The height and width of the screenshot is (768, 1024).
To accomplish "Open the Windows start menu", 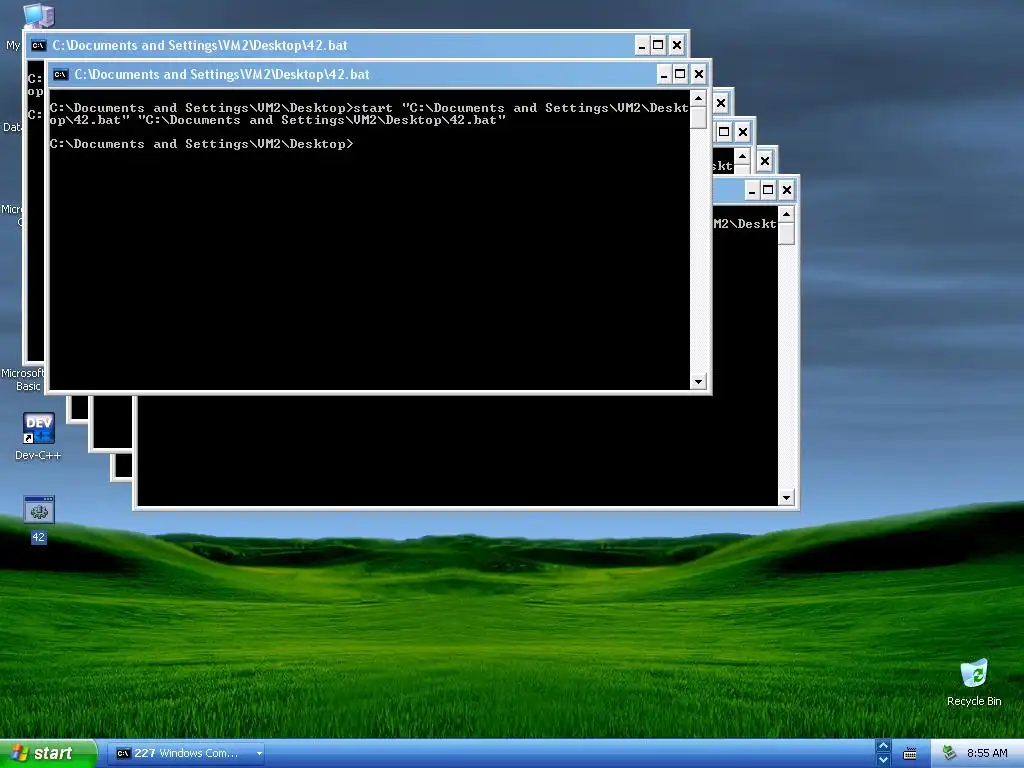I will pyautogui.click(x=49, y=754).
